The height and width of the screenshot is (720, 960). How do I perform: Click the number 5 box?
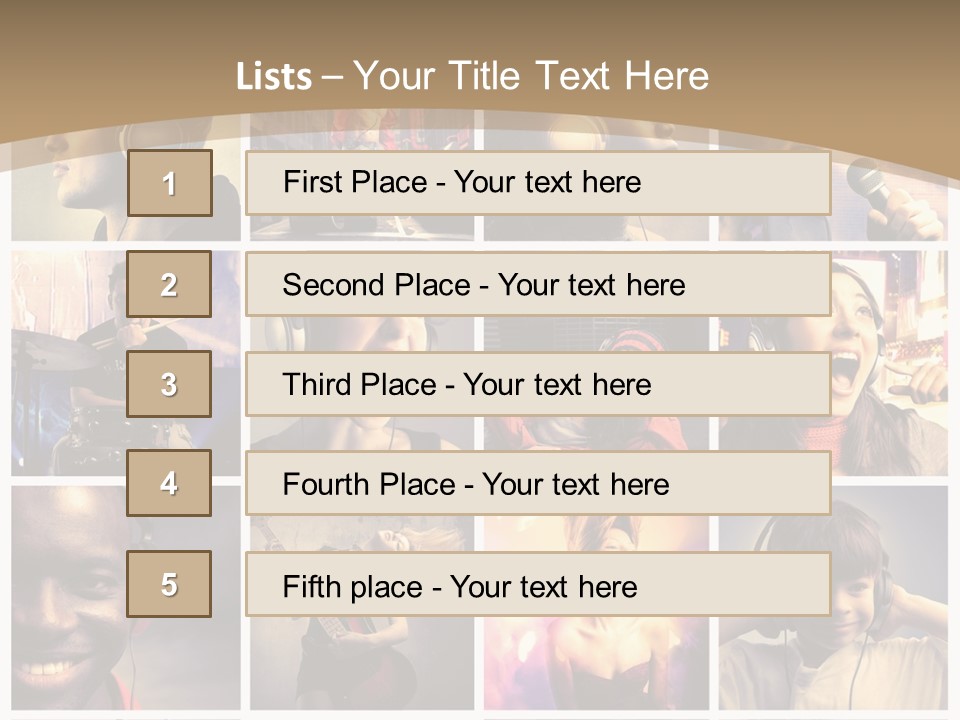[x=169, y=584]
